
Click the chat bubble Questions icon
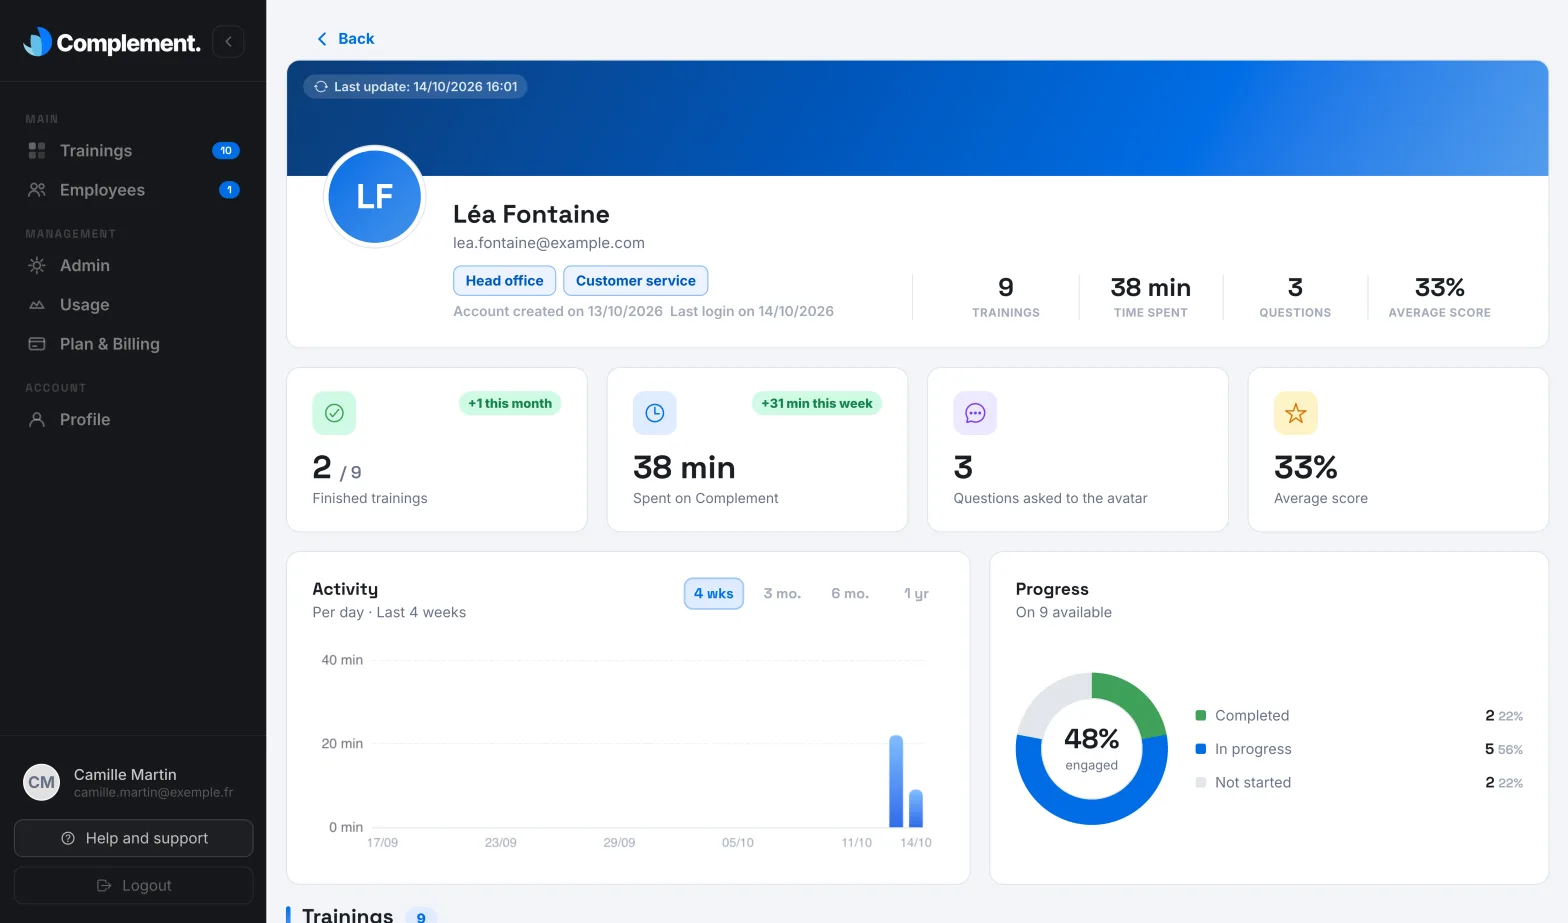click(975, 413)
